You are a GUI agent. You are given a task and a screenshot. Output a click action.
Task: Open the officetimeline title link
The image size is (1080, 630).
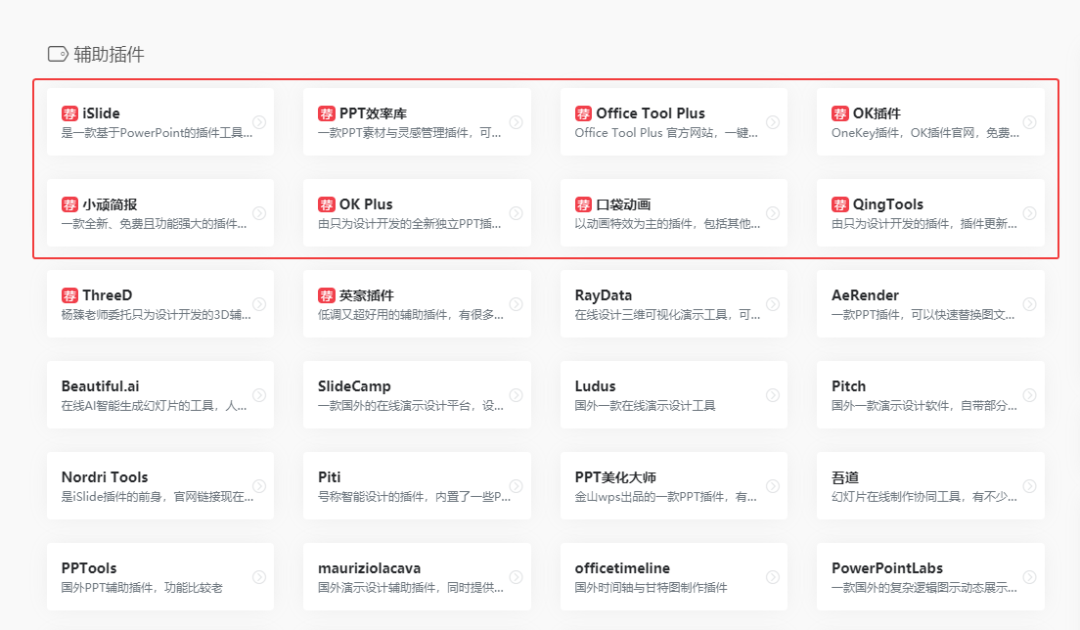click(622, 568)
